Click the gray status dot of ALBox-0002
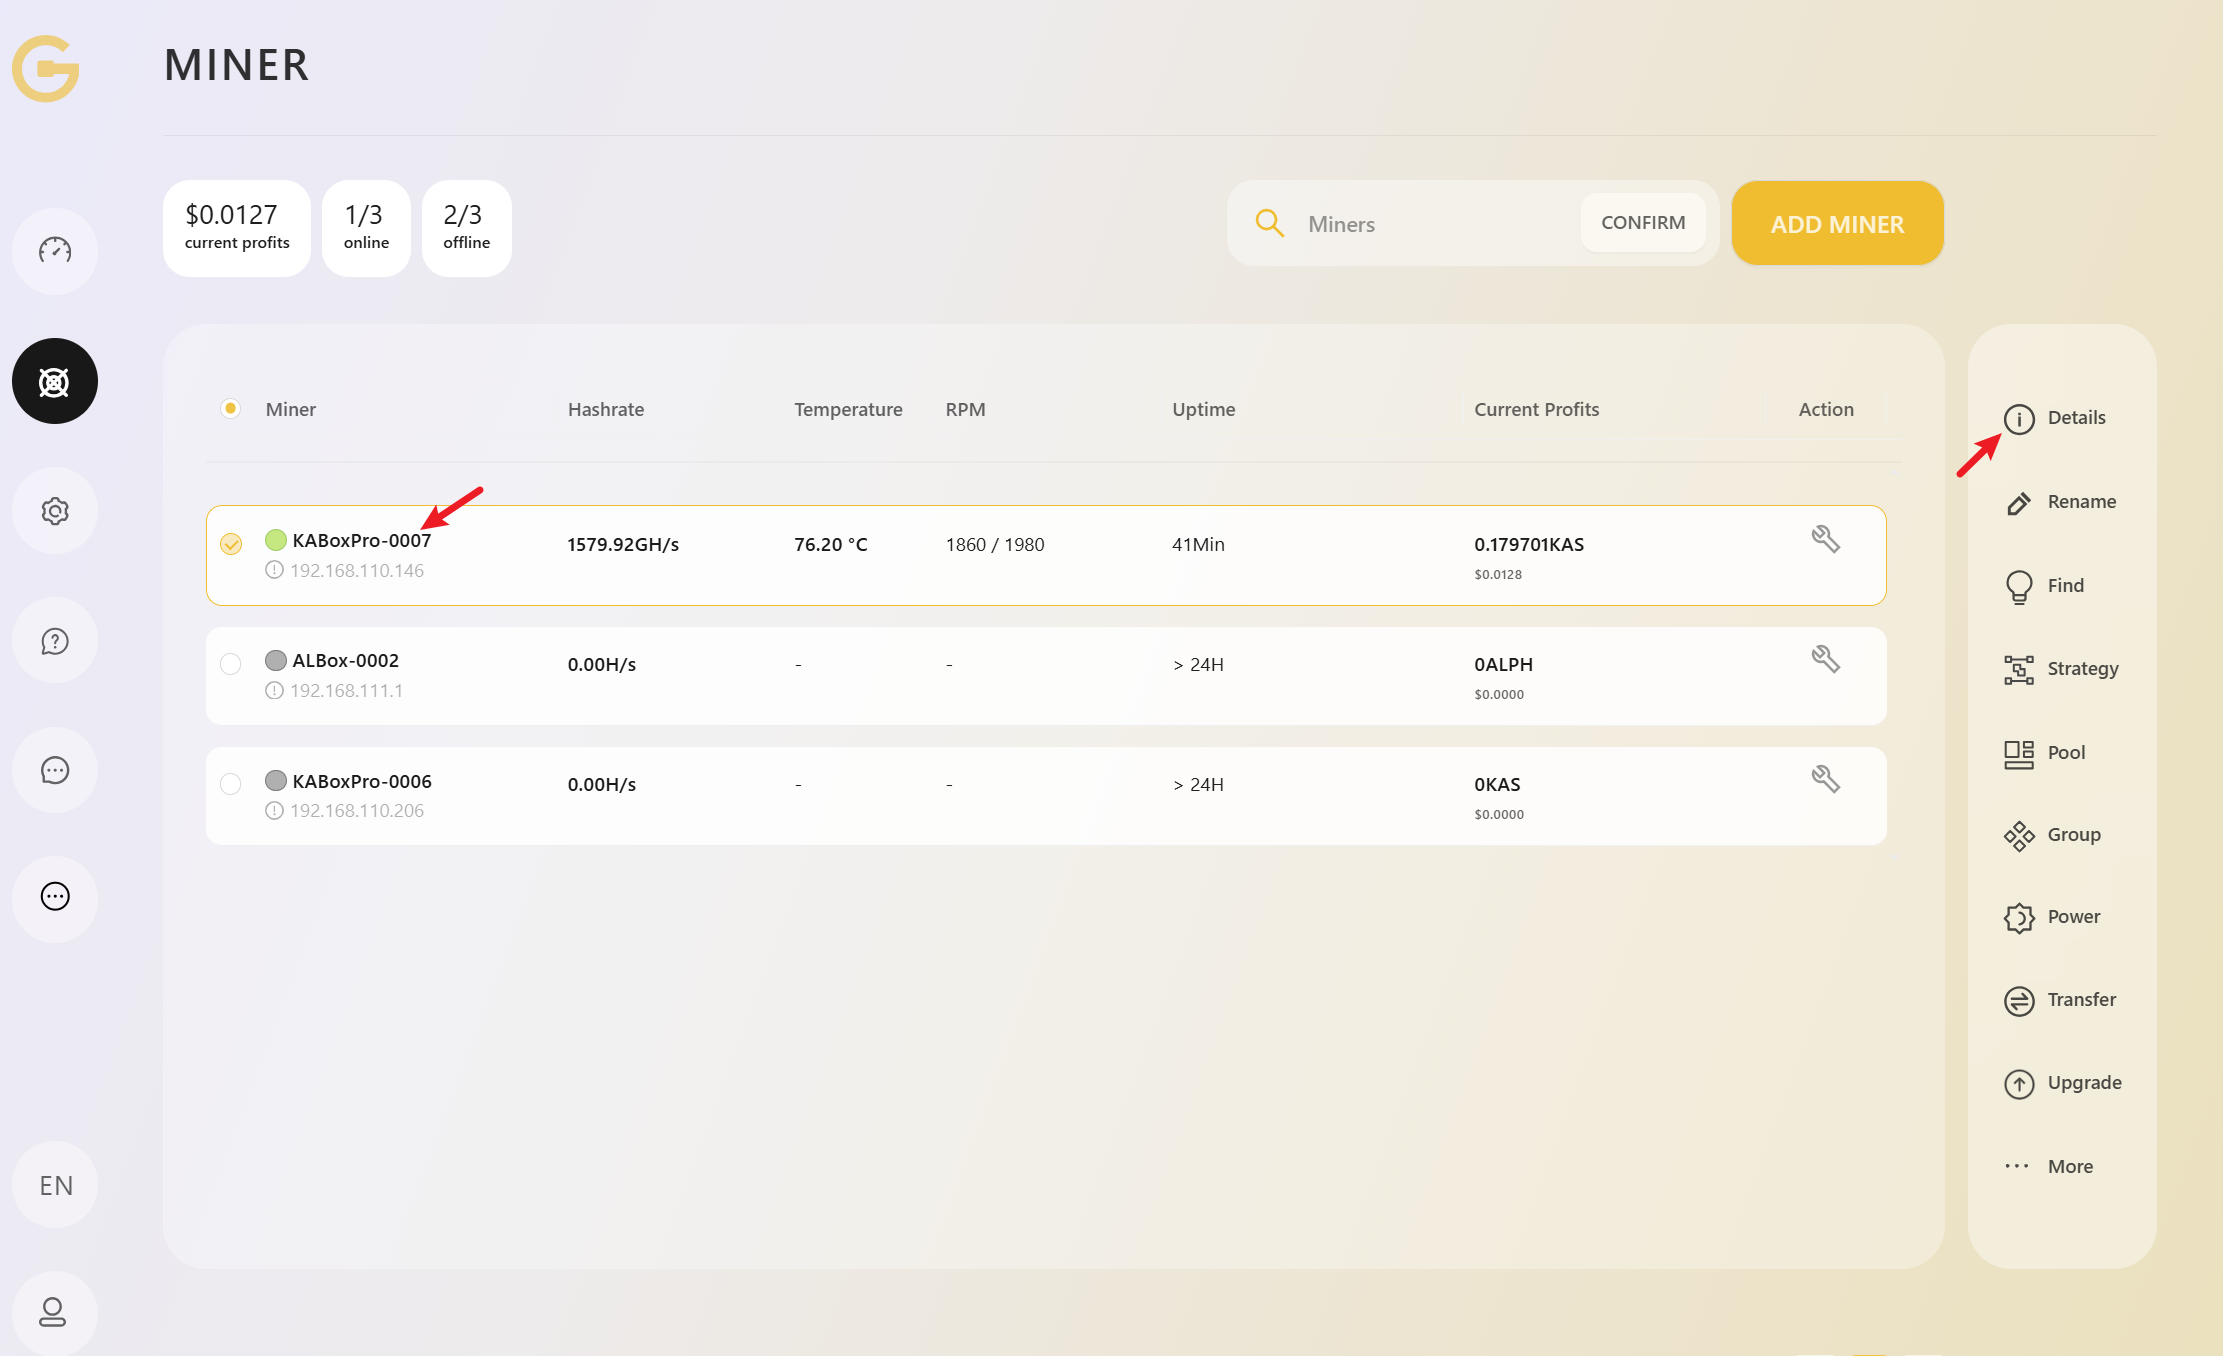This screenshot has width=2223, height=1356. coord(276,660)
